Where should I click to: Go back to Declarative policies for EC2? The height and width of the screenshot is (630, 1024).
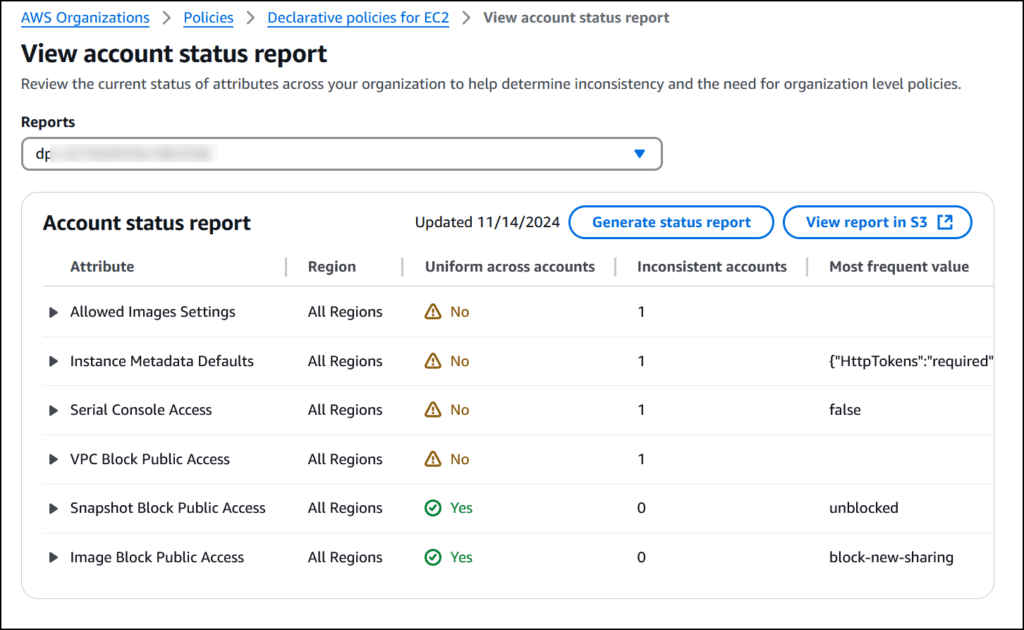(358, 17)
